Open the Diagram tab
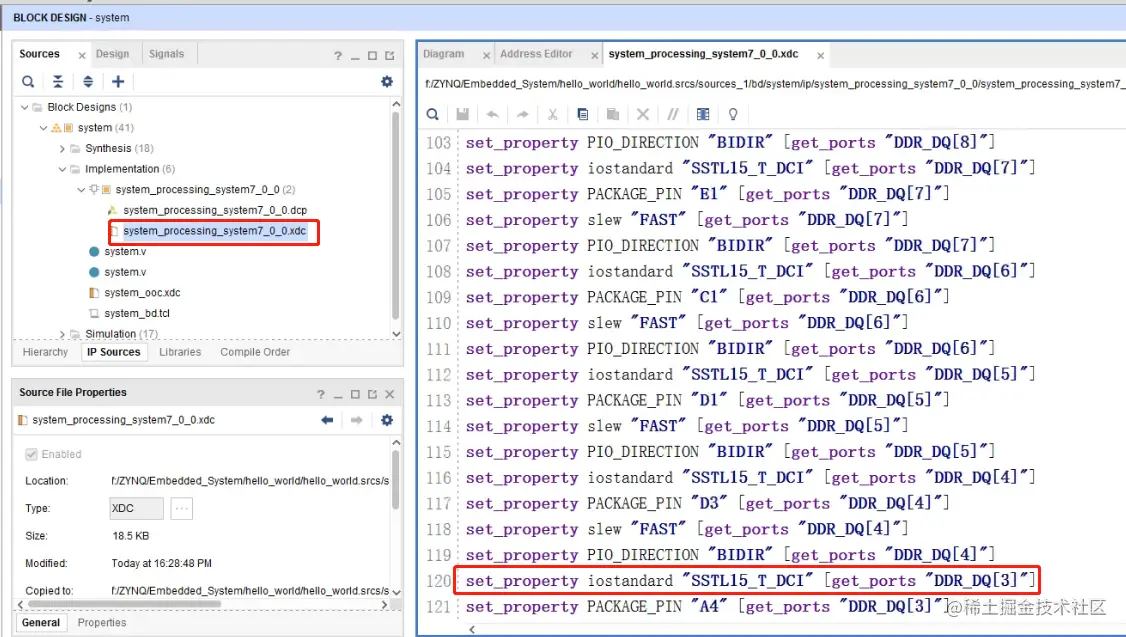Viewport: 1126px width, 637px height. [443, 54]
